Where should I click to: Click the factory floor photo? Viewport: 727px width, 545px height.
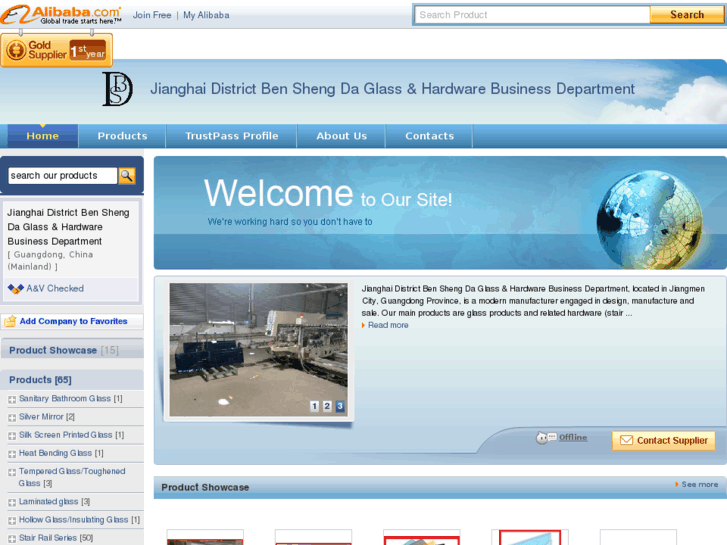point(258,350)
